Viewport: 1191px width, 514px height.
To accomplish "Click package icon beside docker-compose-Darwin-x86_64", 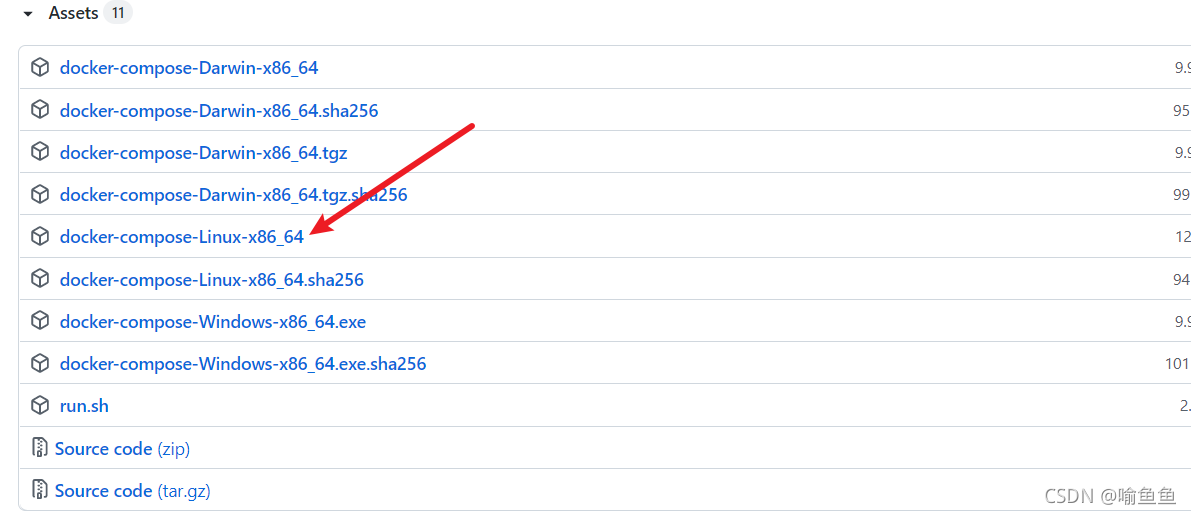I will [39, 68].
